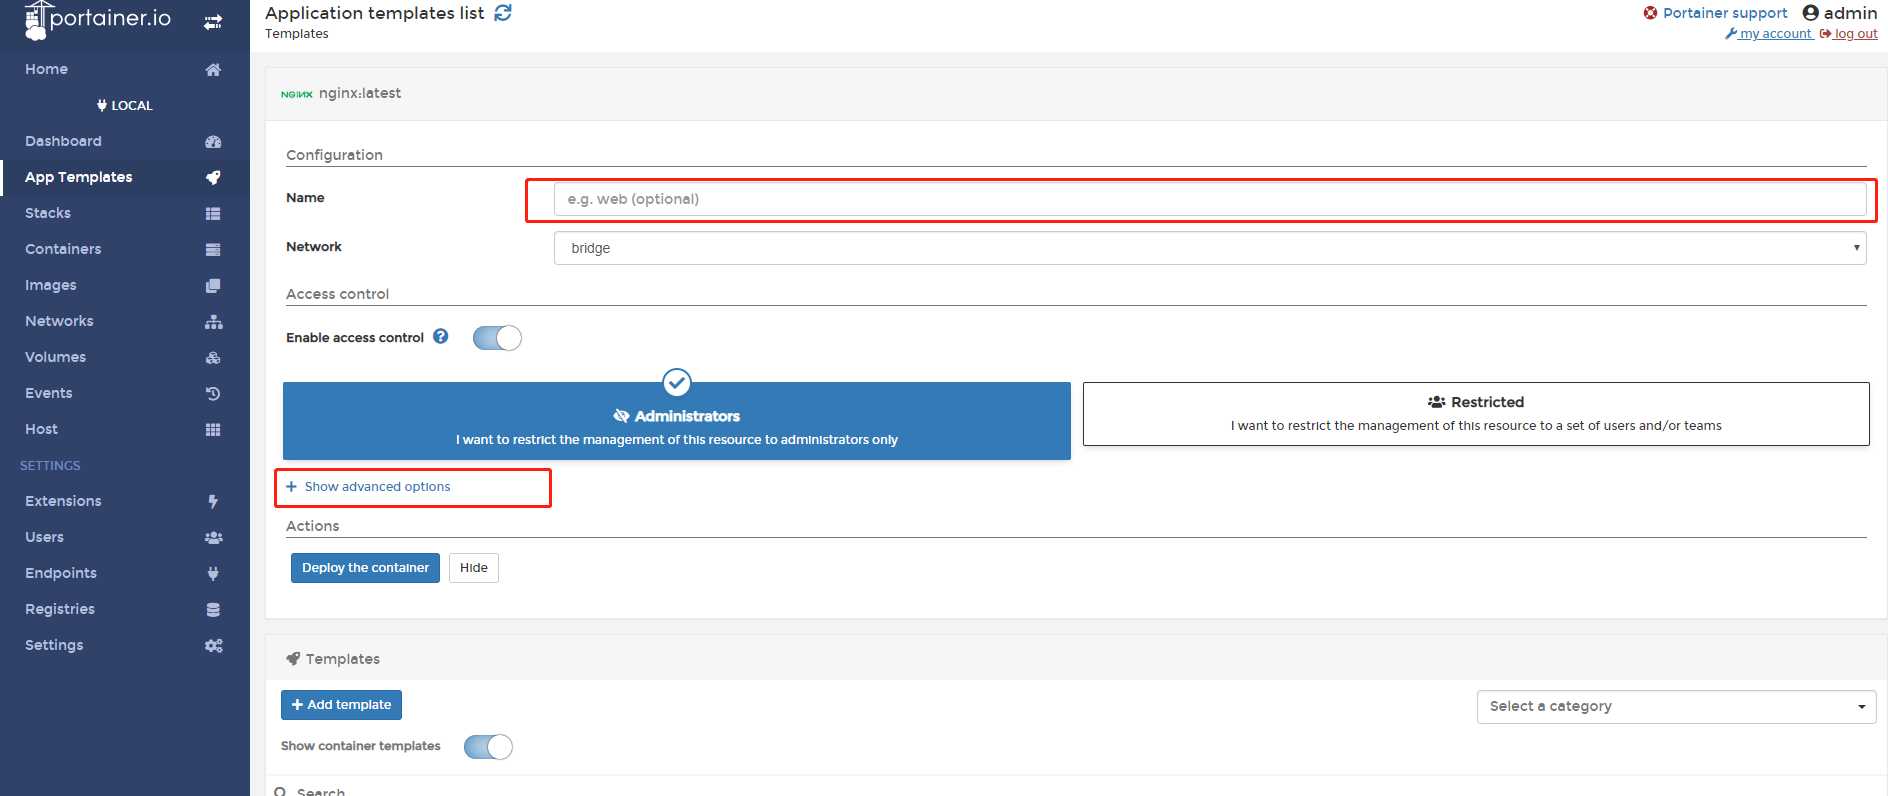Screen dimensions: 1888x796
Task: Click the Host grid icon
Action: (213, 430)
